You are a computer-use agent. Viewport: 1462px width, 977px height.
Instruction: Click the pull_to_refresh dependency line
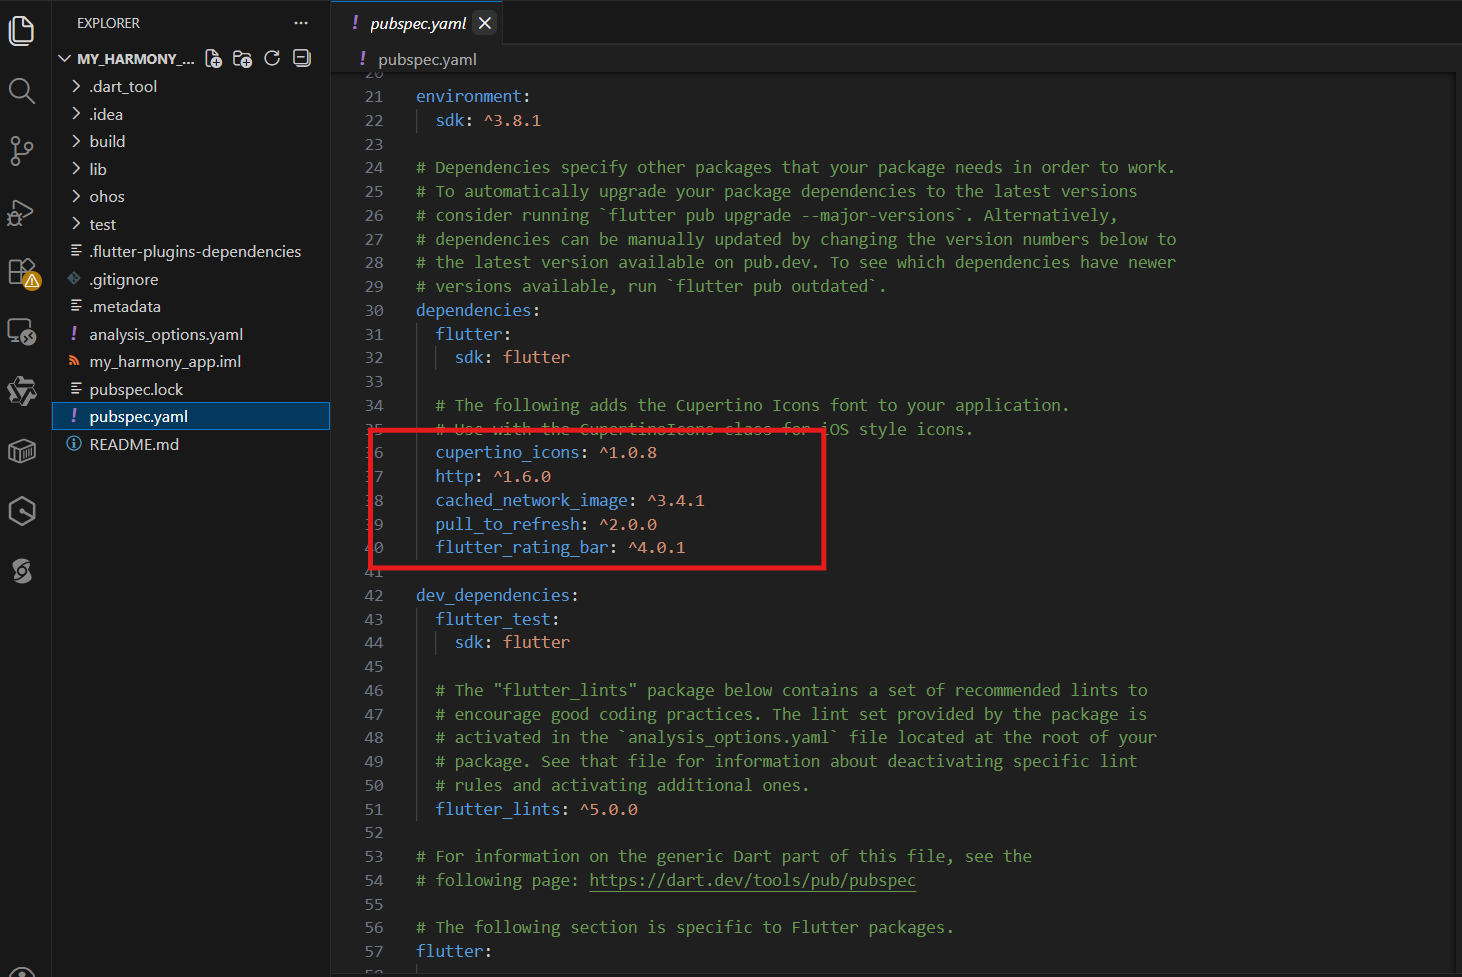546,524
